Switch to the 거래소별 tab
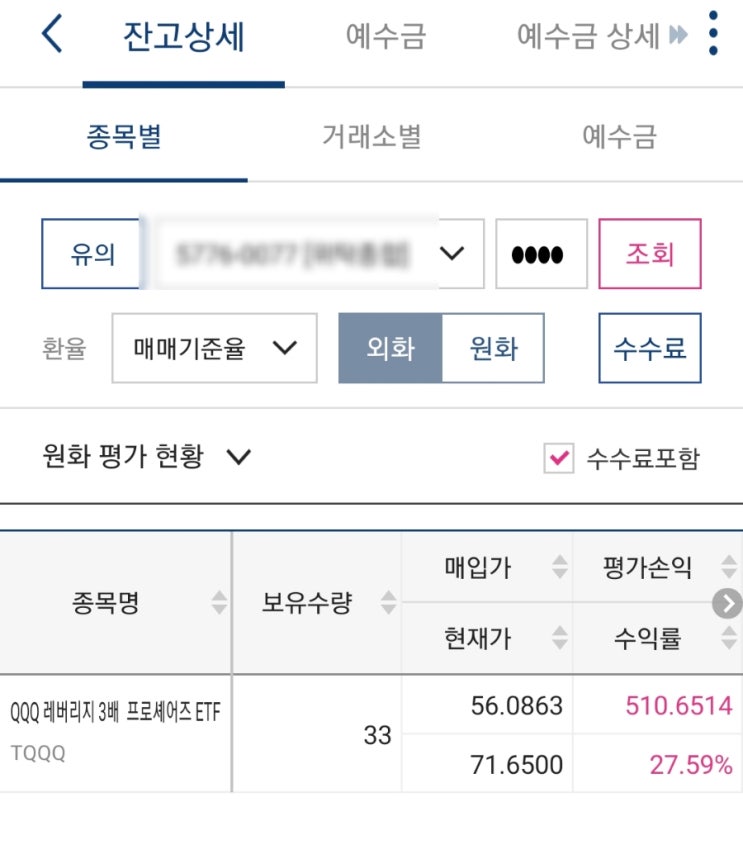This screenshot has width=743, height=859. 371,137
